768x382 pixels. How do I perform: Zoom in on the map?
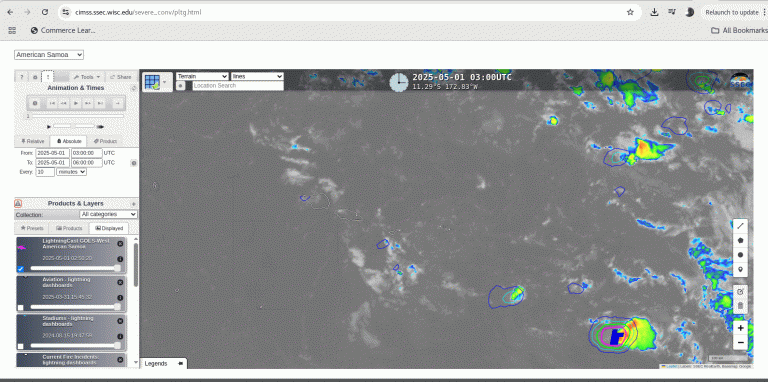pyautogui.click(x=740, y=328)
